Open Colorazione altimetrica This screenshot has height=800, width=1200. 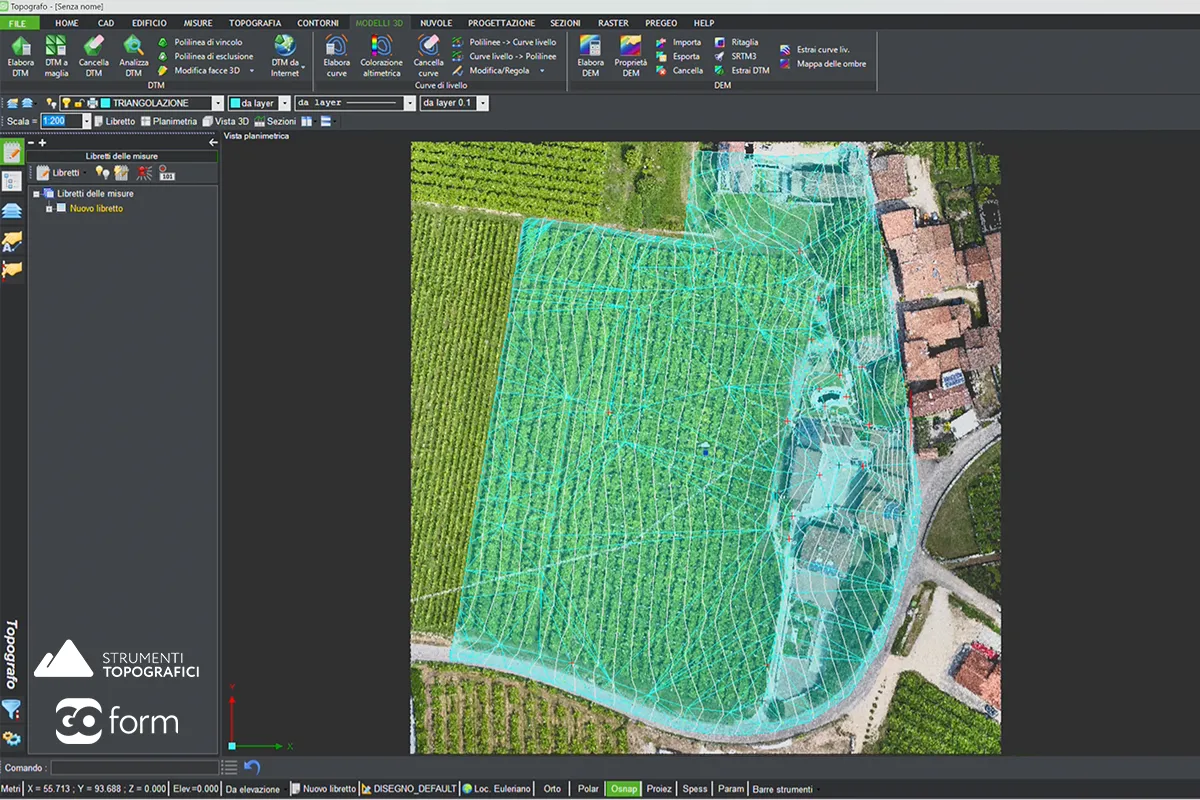coord(381,56)
